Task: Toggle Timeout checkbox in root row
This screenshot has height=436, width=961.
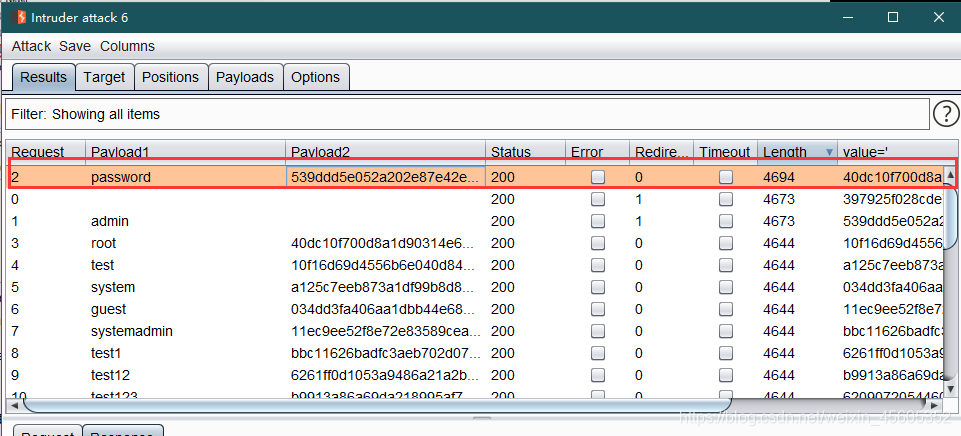Action: coord(726,243)
